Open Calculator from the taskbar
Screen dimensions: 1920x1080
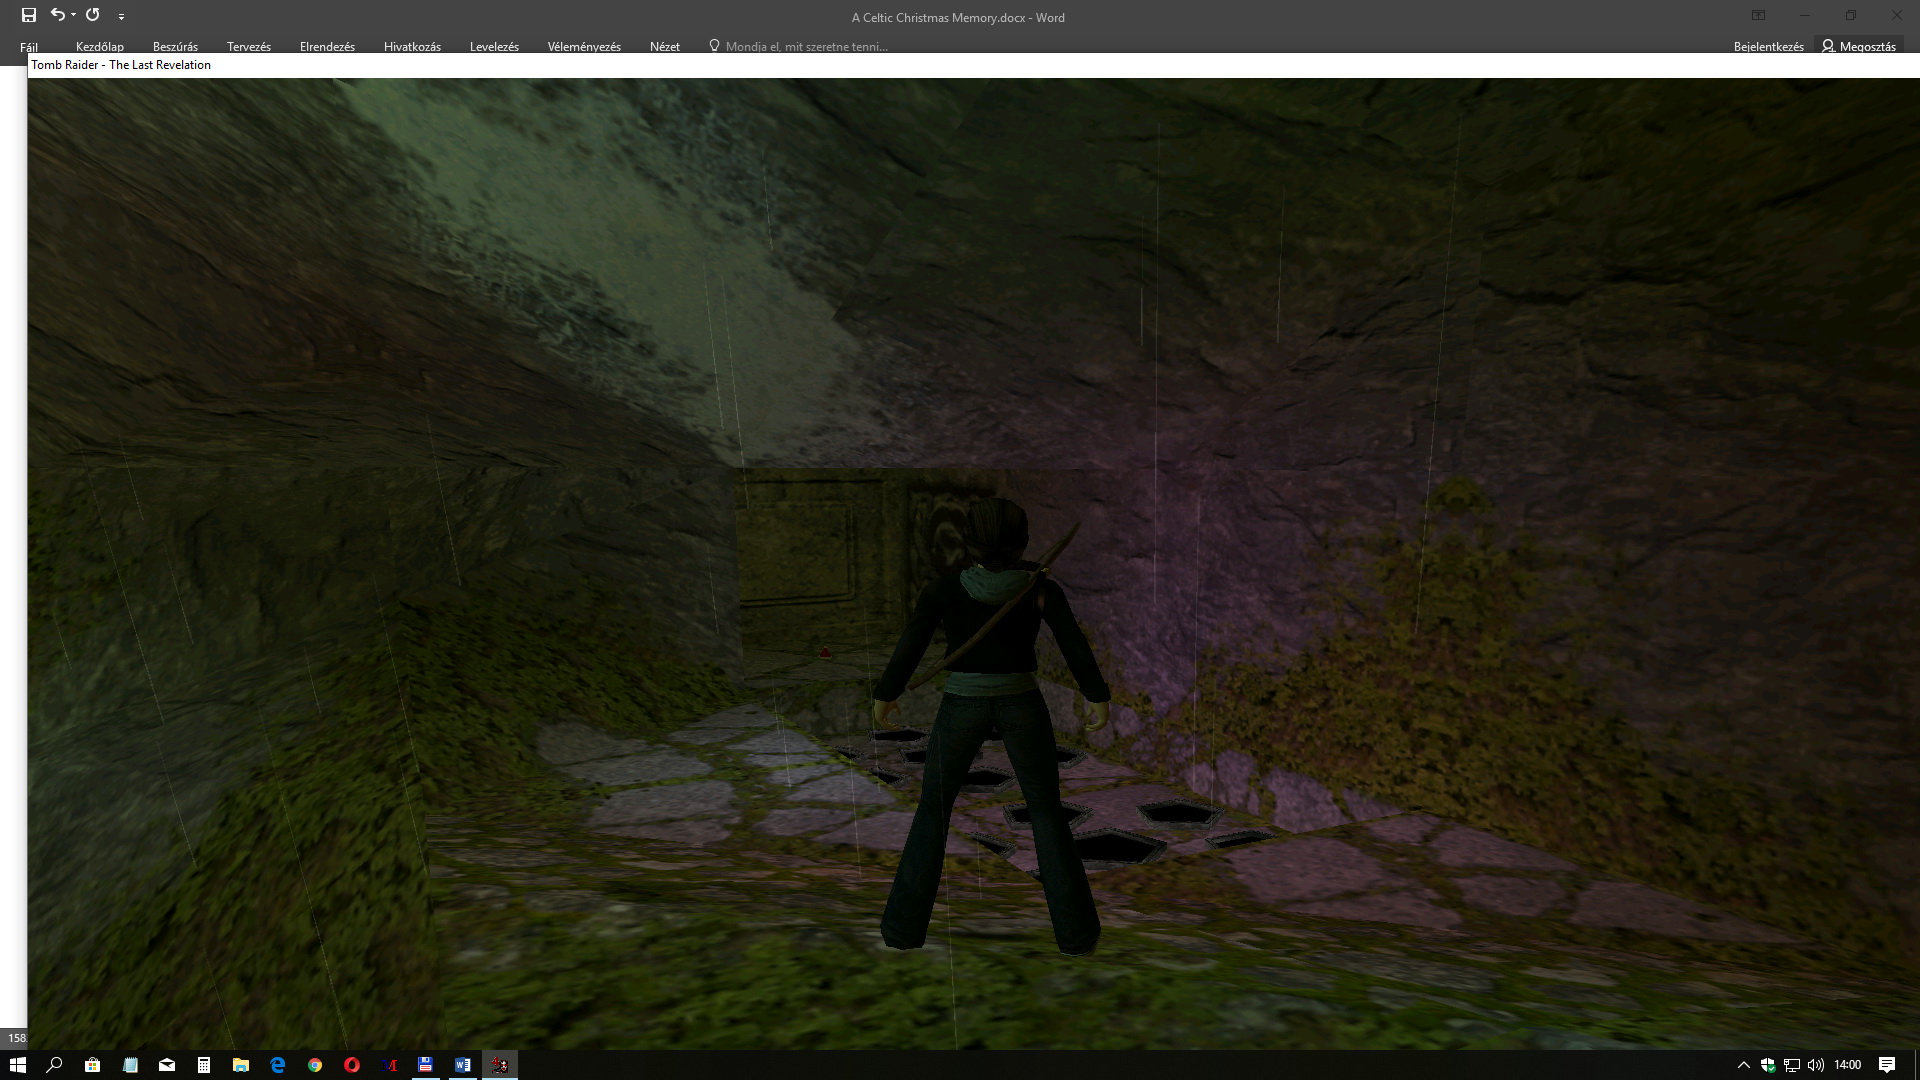click(x=204, y=1065)
